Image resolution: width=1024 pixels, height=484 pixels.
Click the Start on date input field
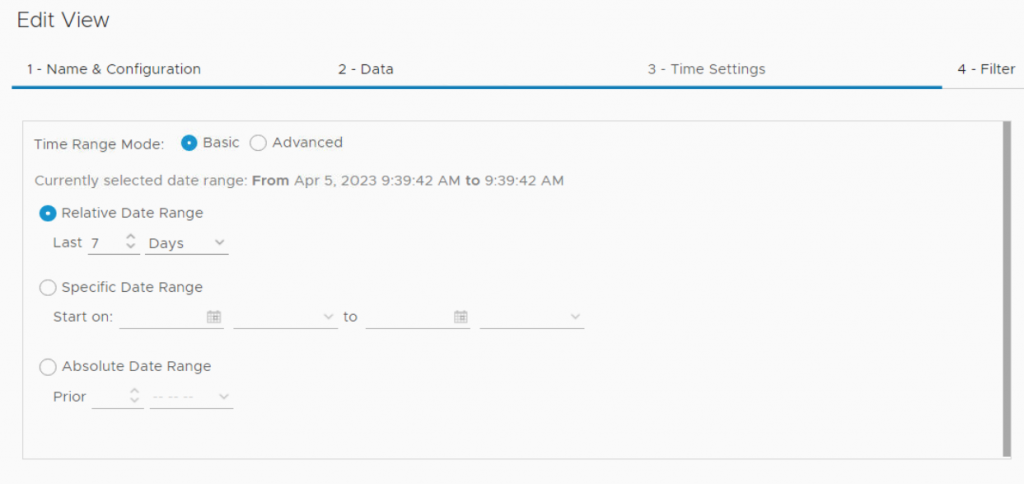(160, 317)
